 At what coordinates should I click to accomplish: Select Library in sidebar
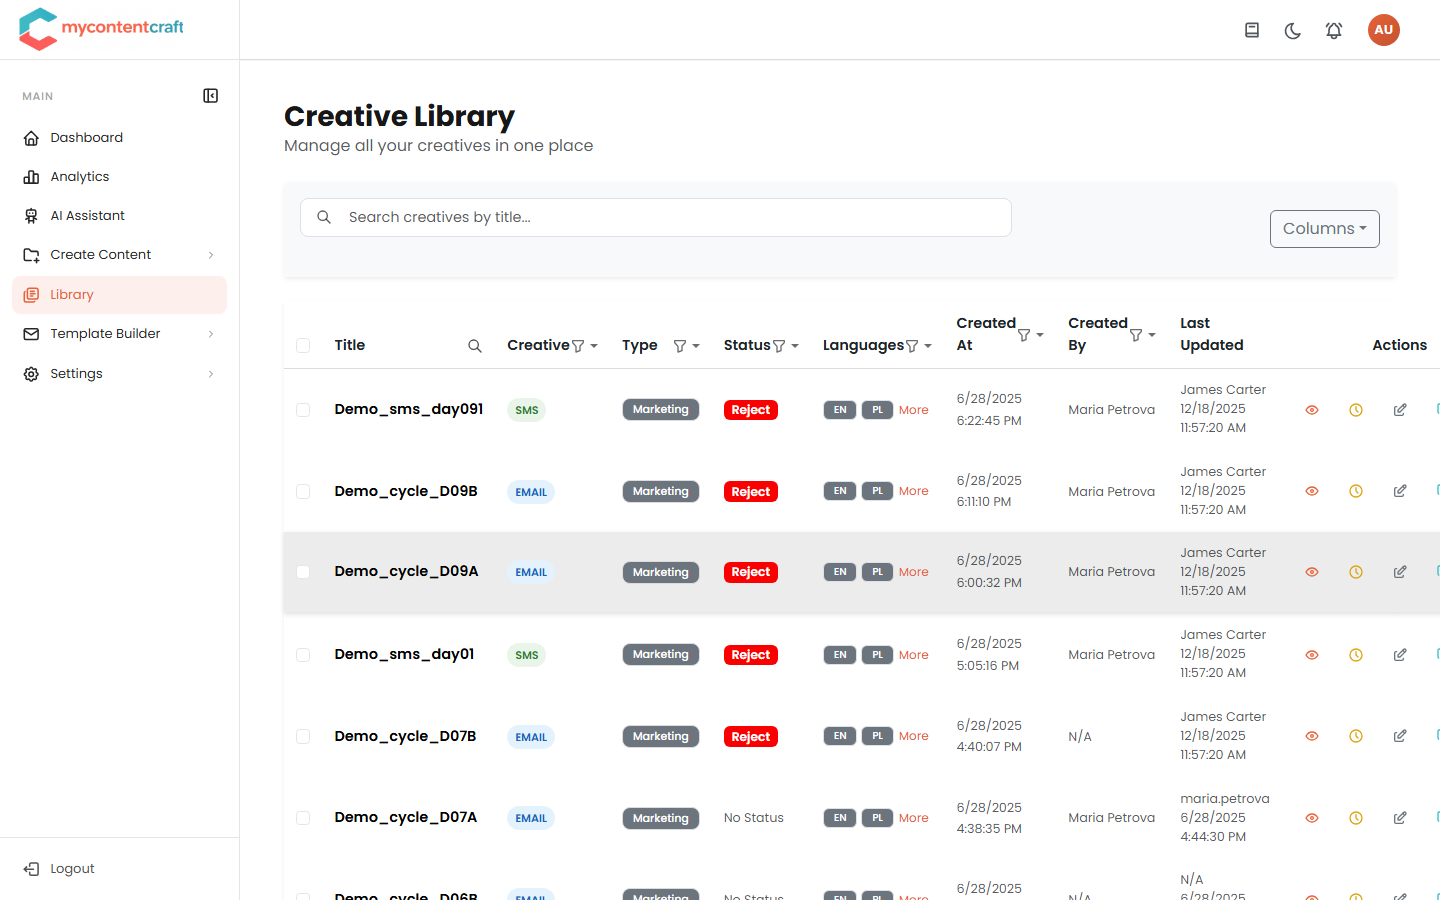pyautogui.click(x=119, y=295)
